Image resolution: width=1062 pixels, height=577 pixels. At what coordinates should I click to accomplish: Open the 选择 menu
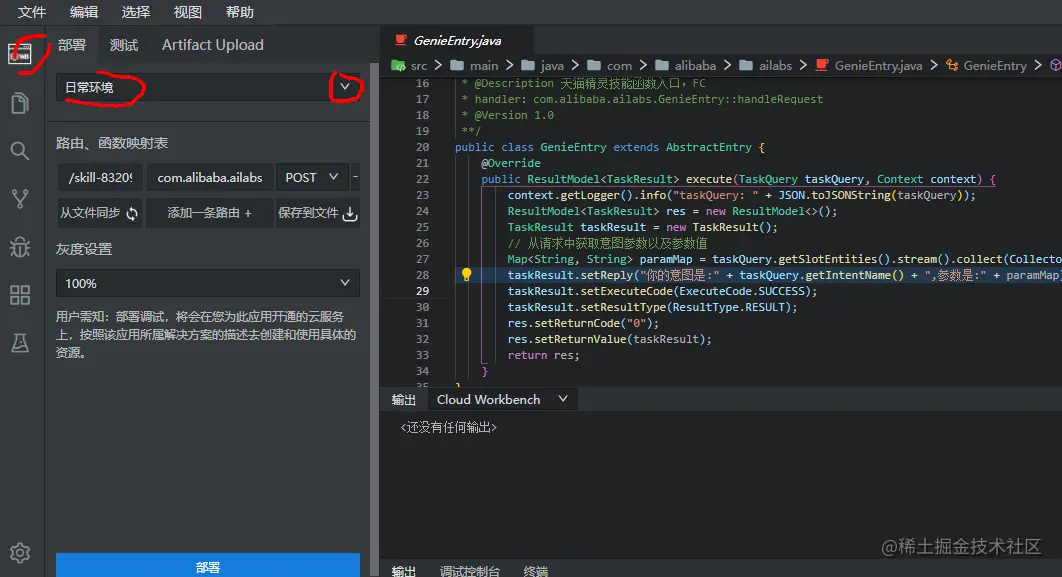tap(135, 12)
